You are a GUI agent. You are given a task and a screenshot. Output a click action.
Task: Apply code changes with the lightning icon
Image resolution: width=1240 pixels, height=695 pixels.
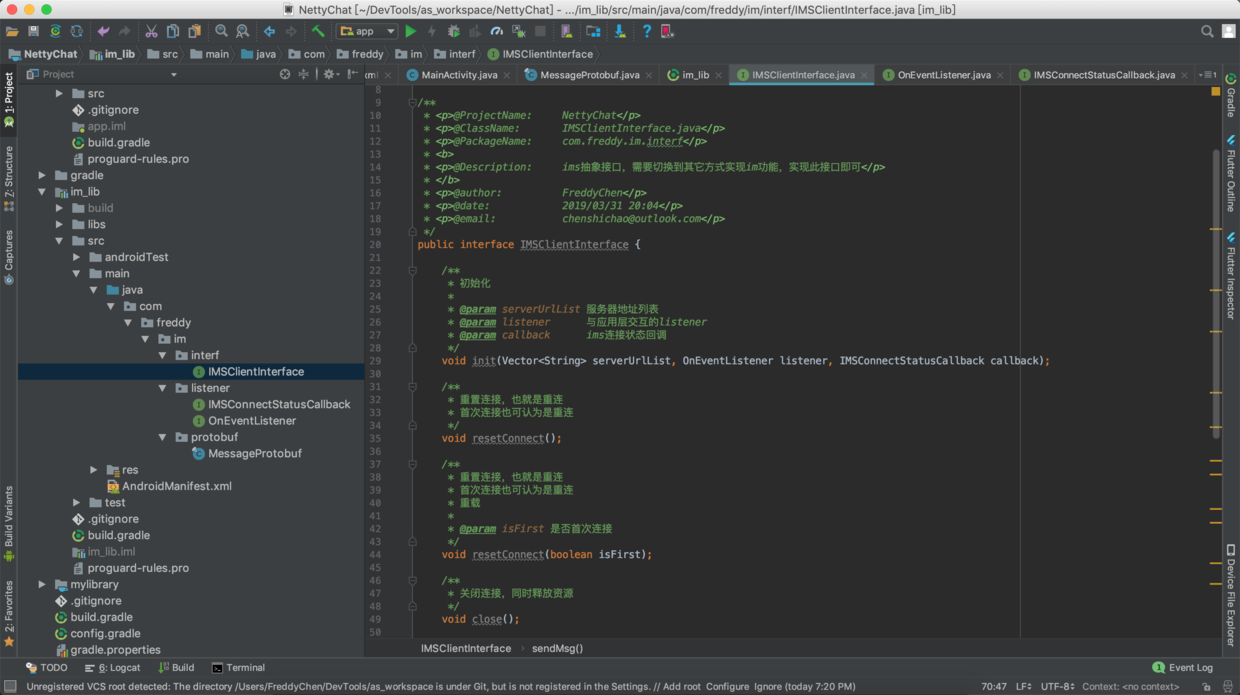431,31
